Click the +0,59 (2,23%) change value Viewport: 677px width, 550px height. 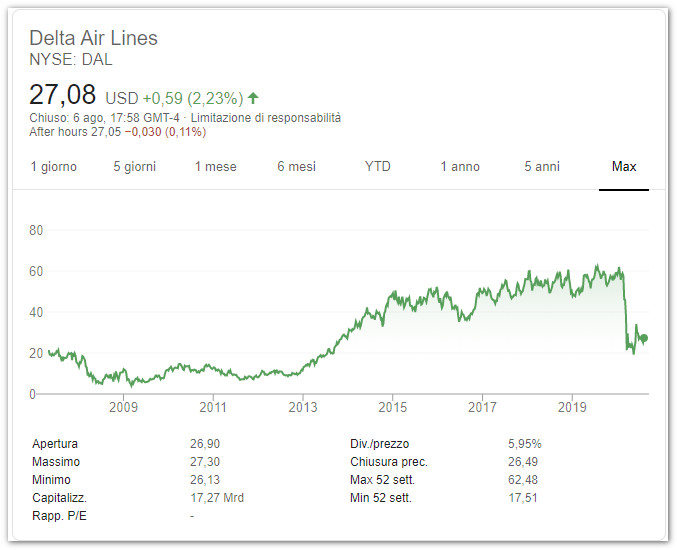(193, 98)
